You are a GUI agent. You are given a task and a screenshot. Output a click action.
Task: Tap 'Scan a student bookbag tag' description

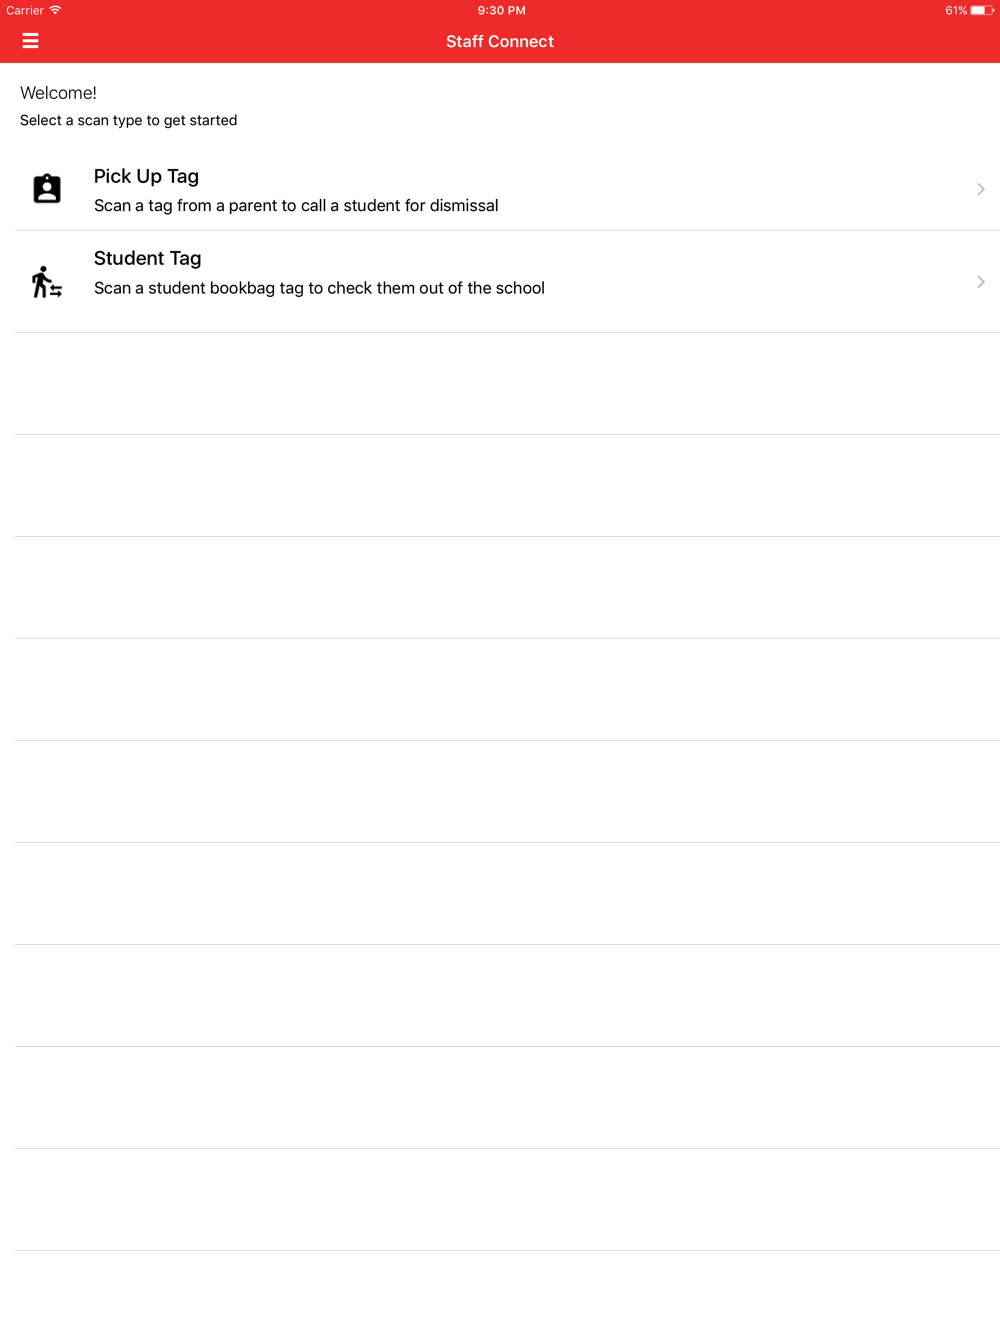[x=319, y=288]
